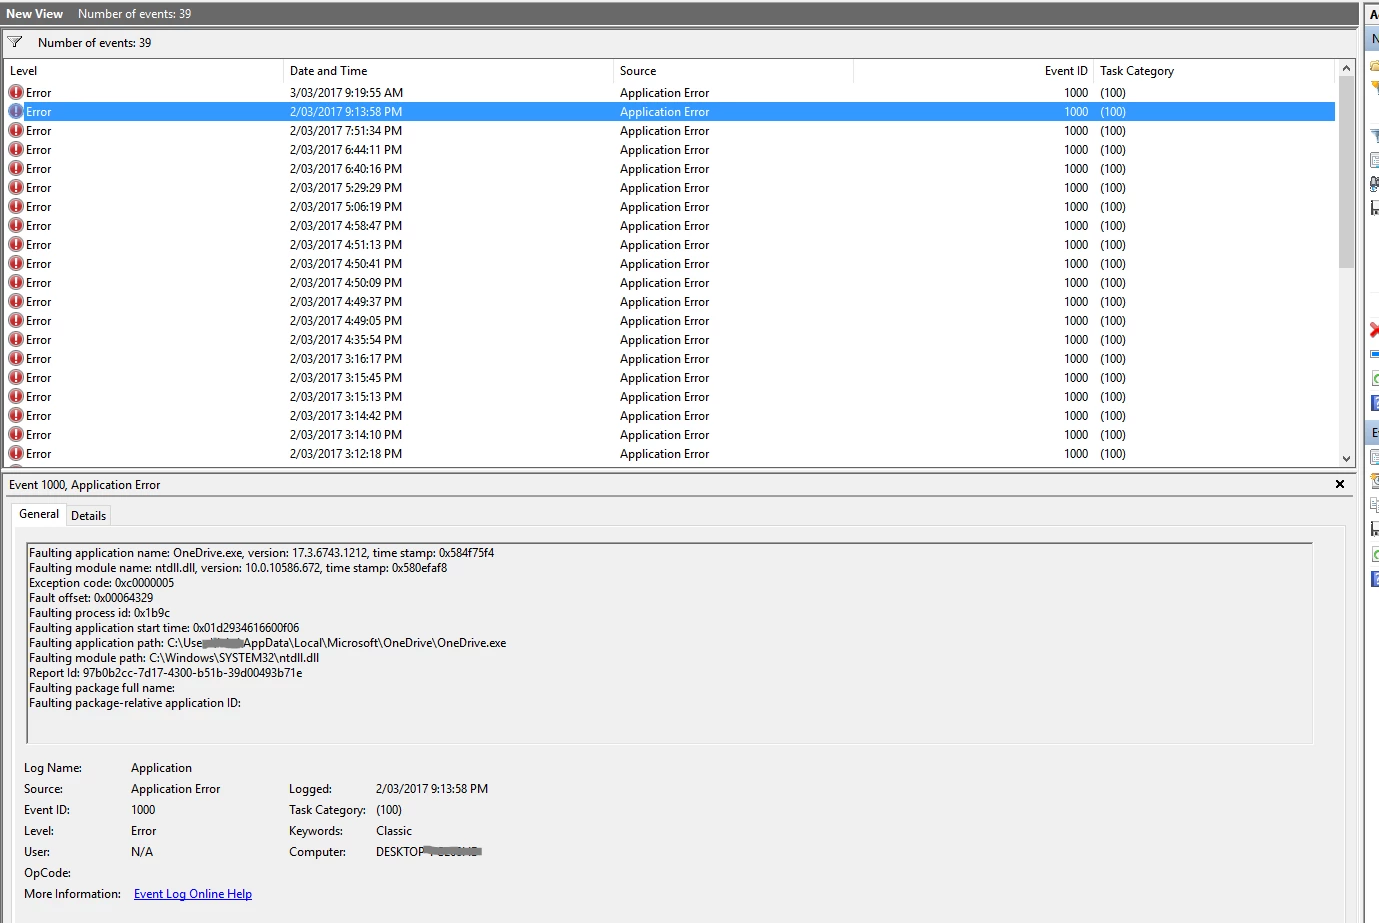Screen dimensions: 1379x923
Task: Click Application Error source in 9:19:55 AM row
Action: click(664, 92)
